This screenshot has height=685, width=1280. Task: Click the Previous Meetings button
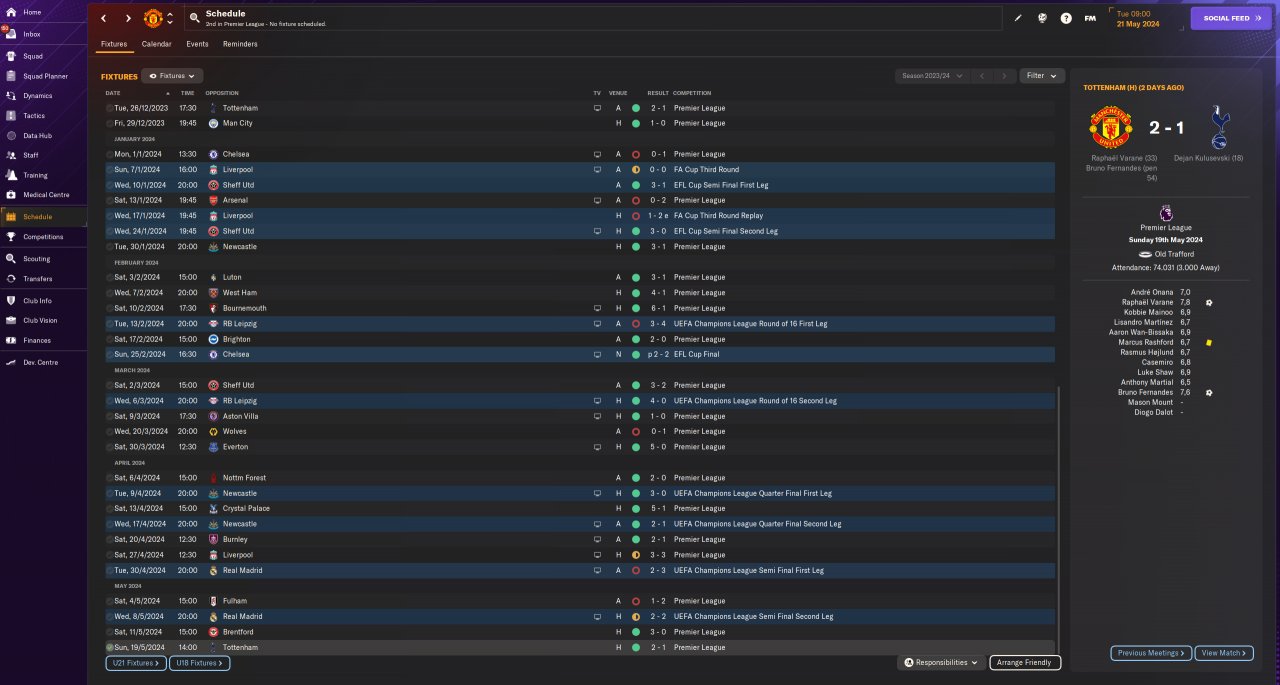point(1151,653)
